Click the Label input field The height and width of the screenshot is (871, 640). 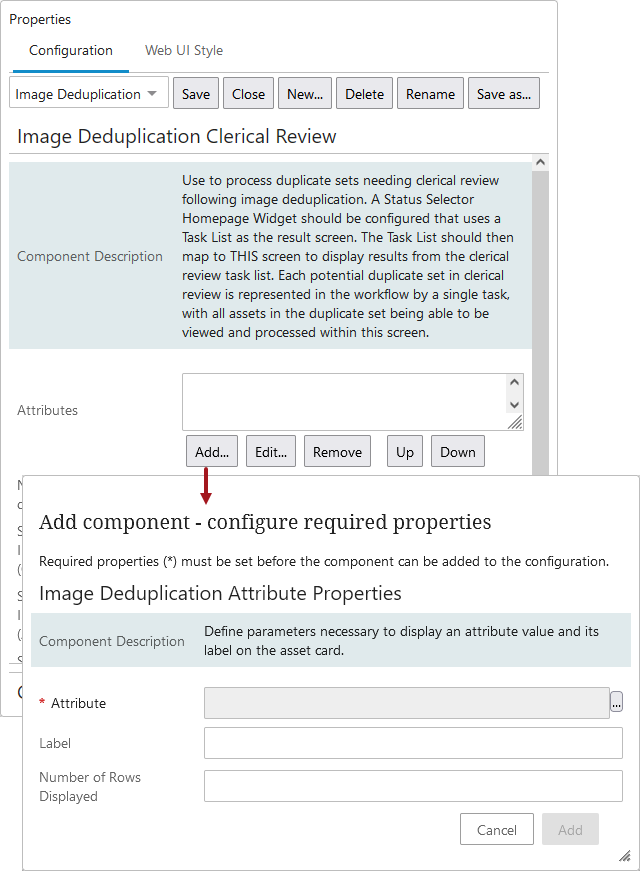click(x=413, y=744)
